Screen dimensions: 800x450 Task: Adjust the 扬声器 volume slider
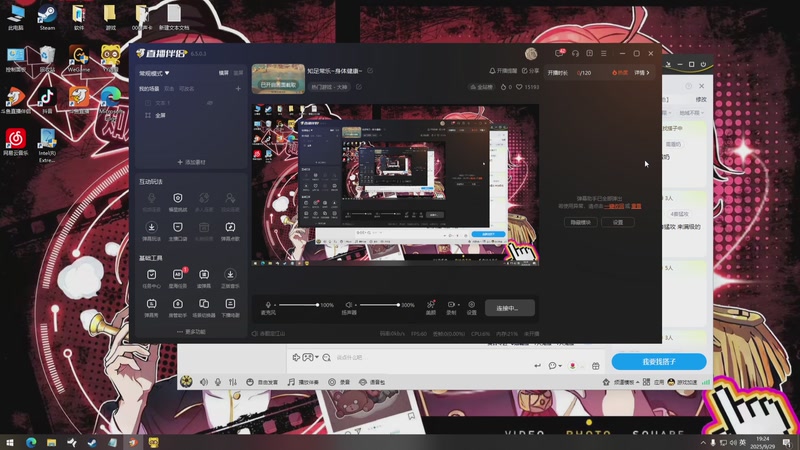380,305
